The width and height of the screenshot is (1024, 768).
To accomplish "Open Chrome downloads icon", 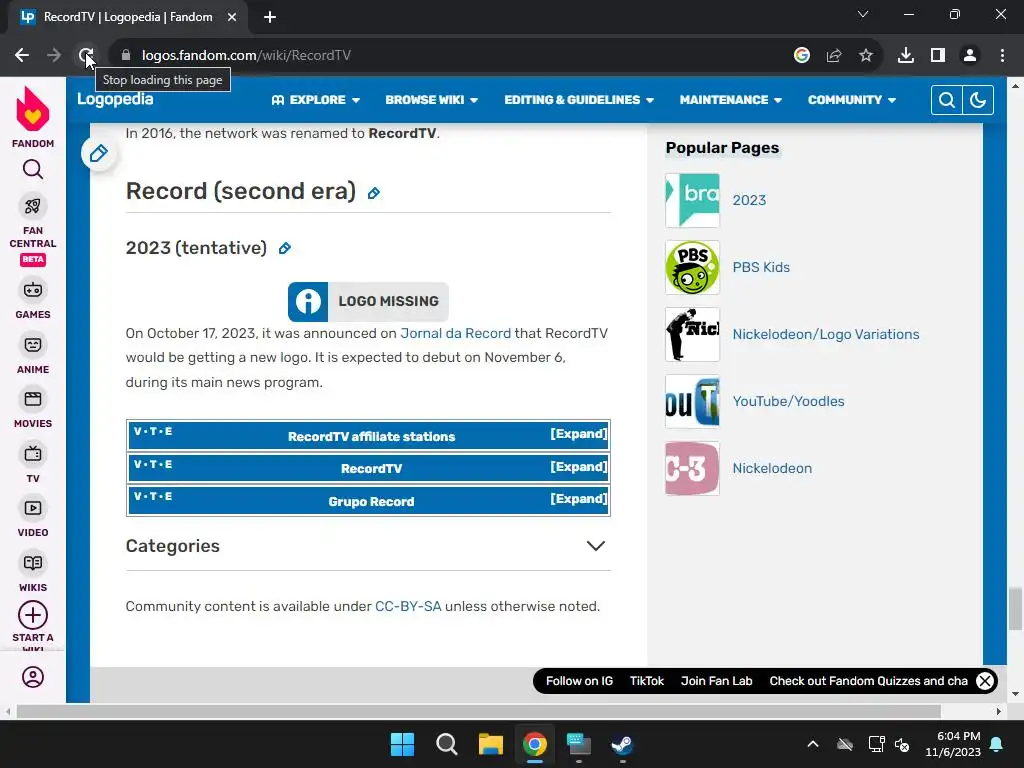I will click(x=906, y=56).
